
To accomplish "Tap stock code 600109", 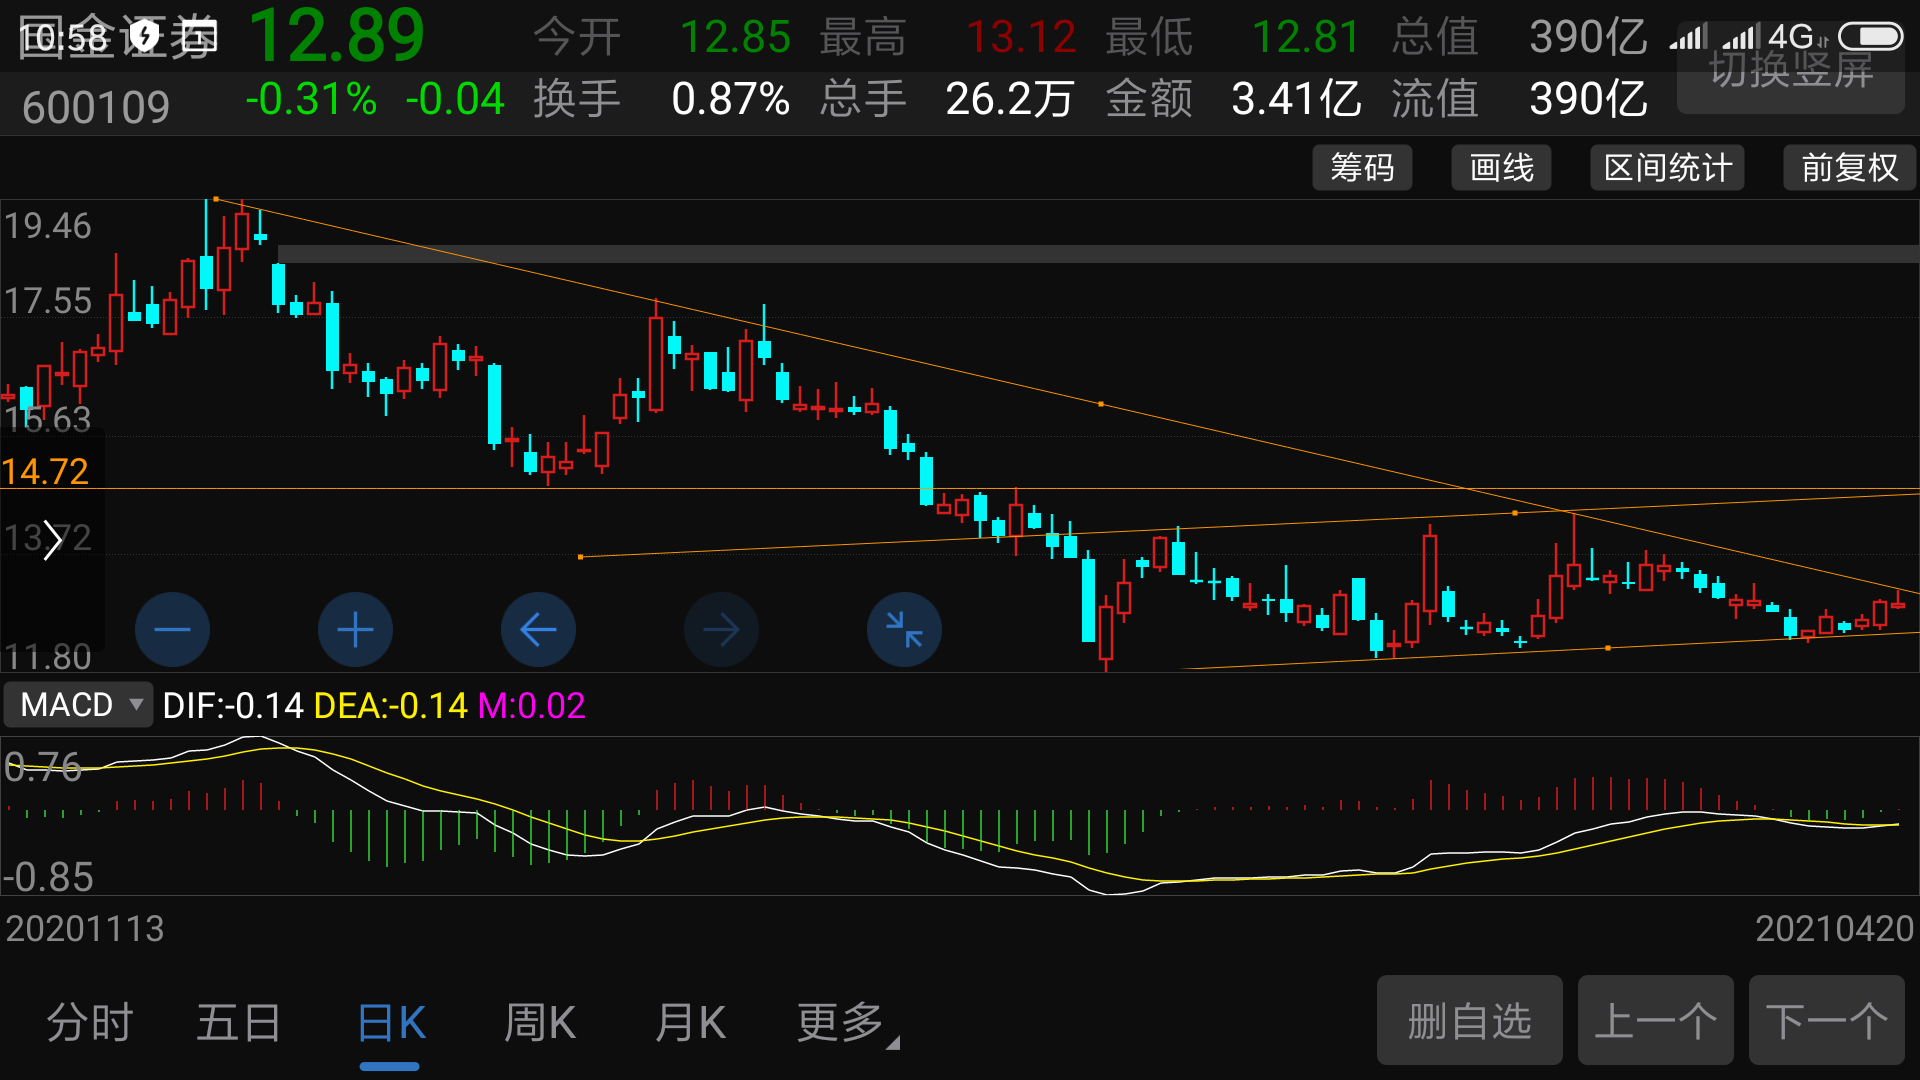I will tap(96, 107).
